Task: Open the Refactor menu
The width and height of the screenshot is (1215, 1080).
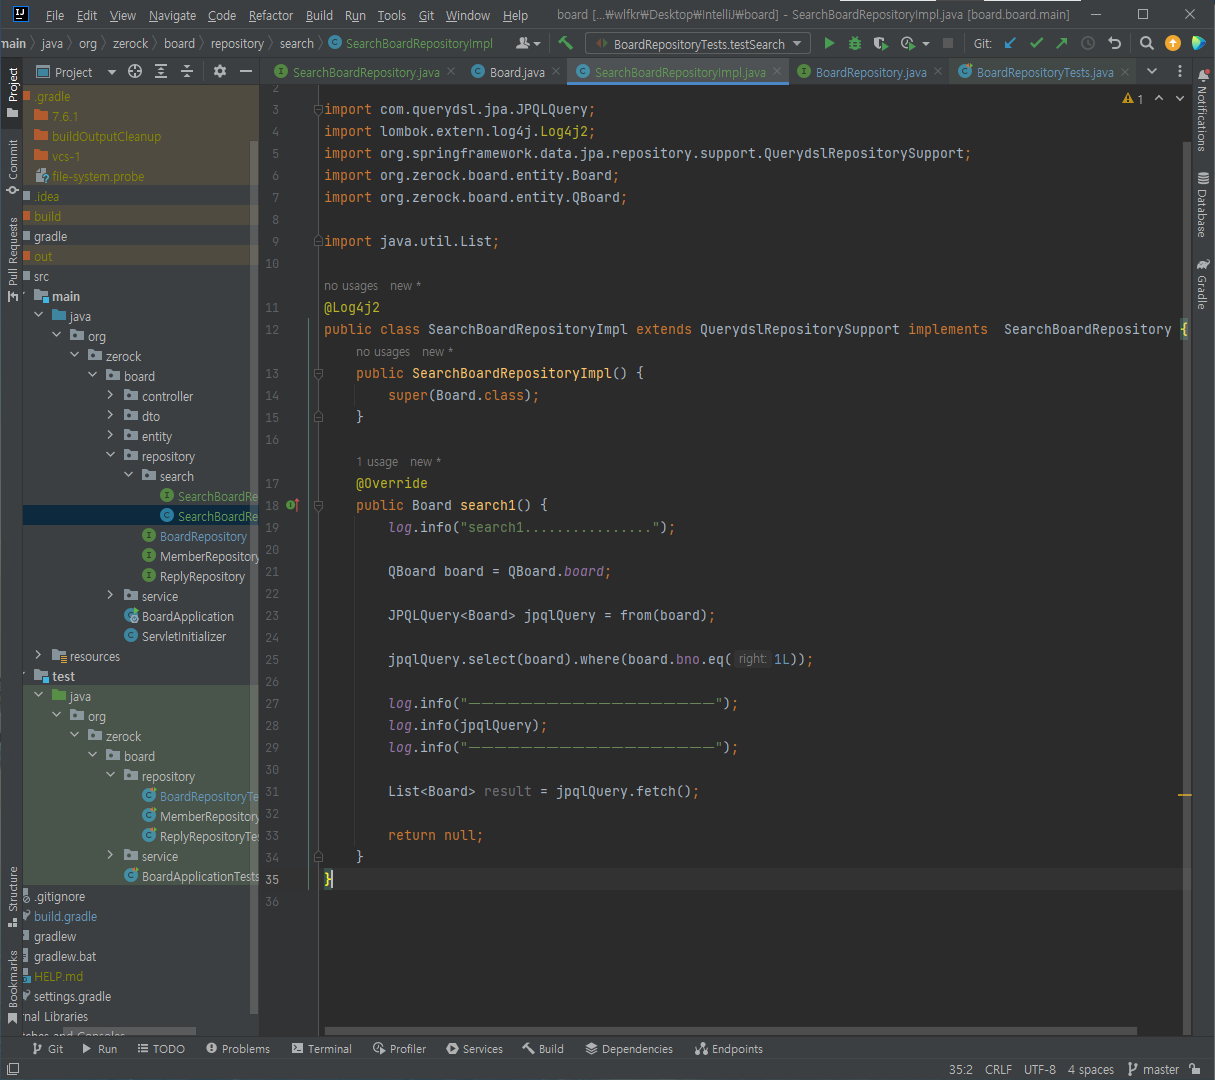Action: click(270, 15)
